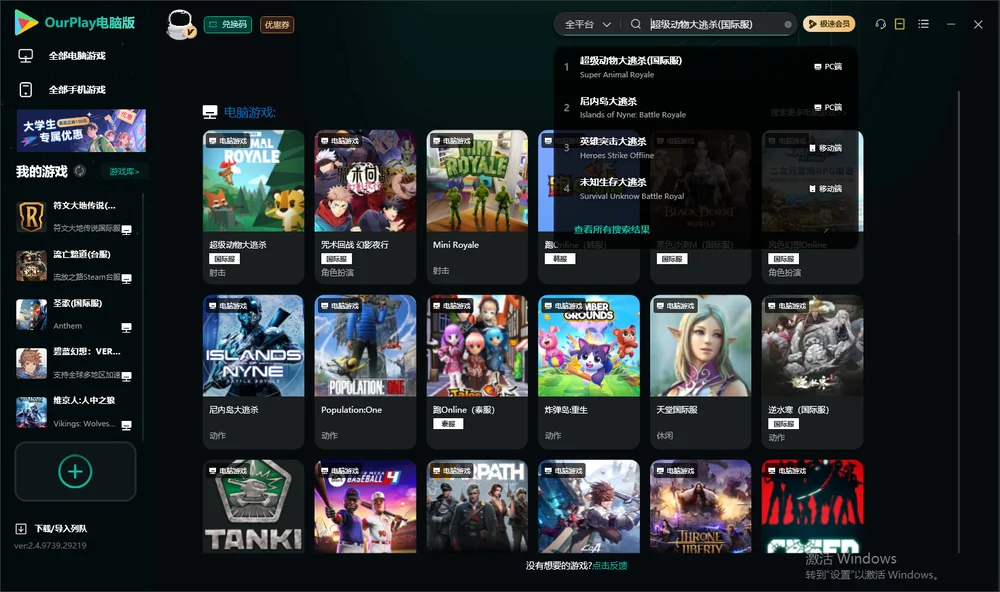Click the PC icon on 符文大地传说 row
This screenshot has height=592, width=1000.
coord(126,230)
